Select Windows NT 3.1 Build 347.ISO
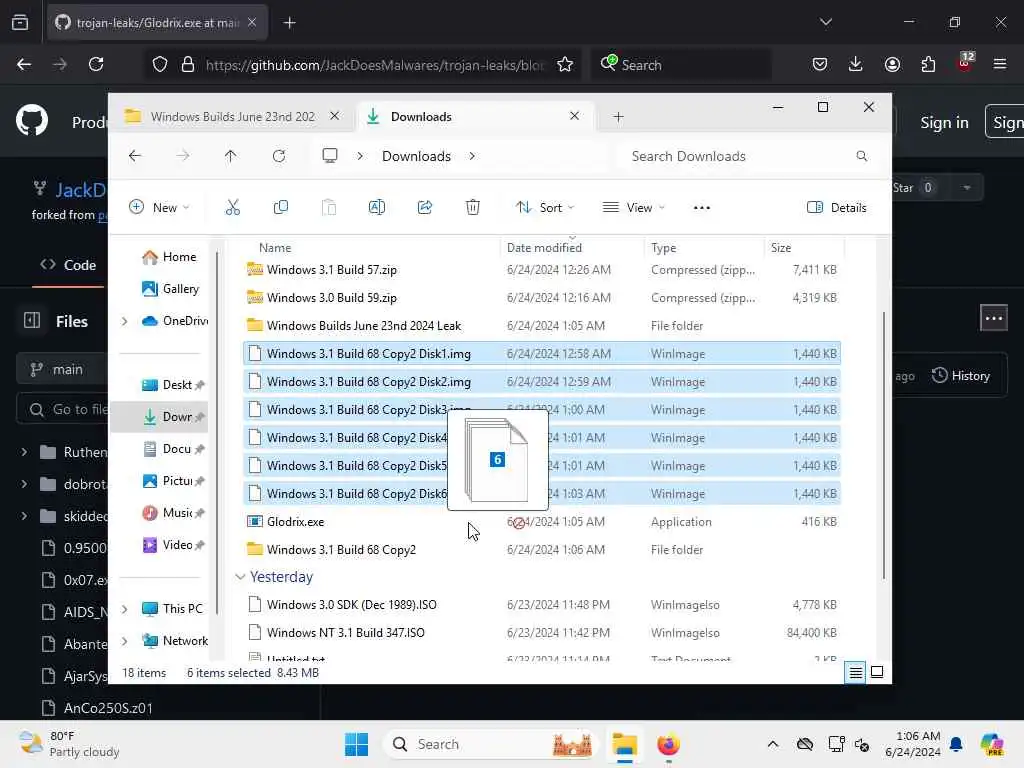 [x=541, y=633]
